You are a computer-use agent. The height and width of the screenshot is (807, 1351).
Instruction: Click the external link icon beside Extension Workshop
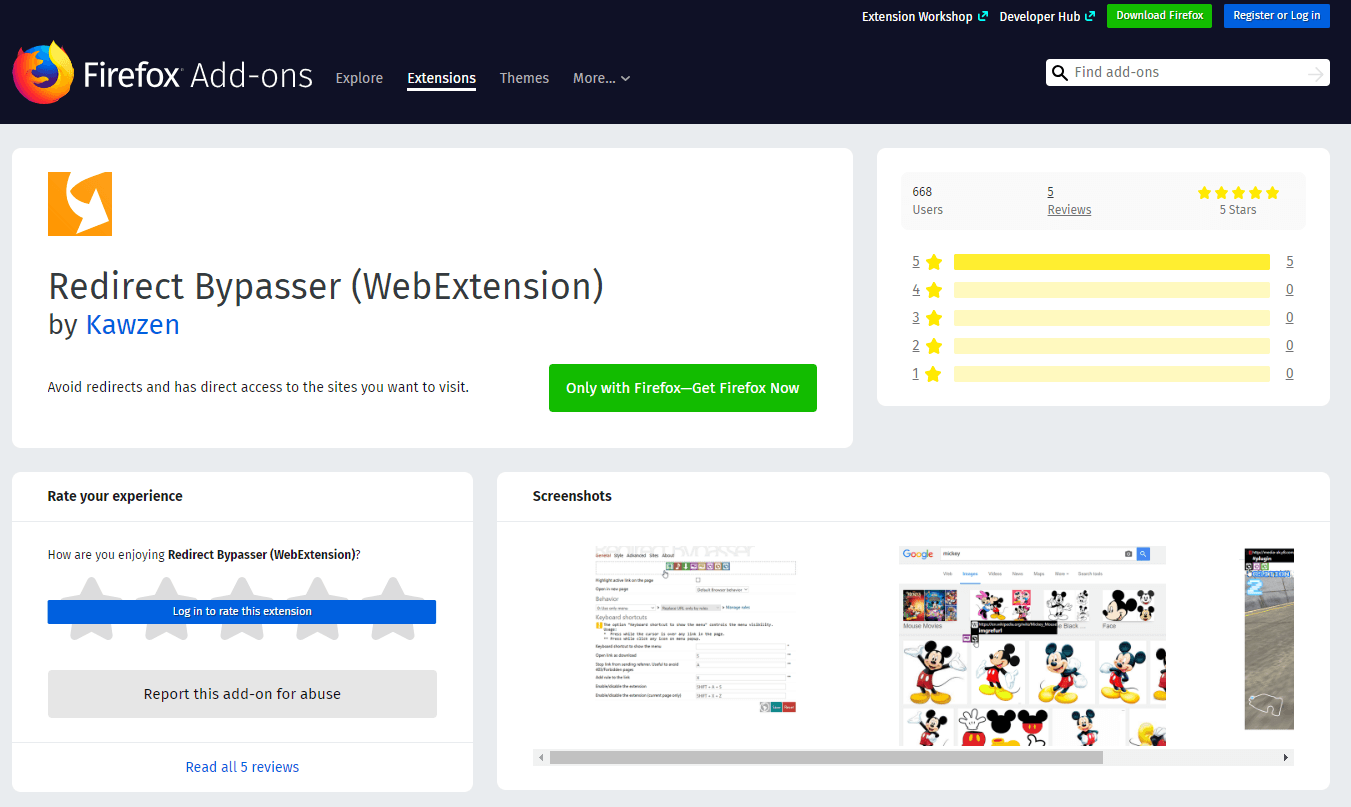(x=983, y=16)
